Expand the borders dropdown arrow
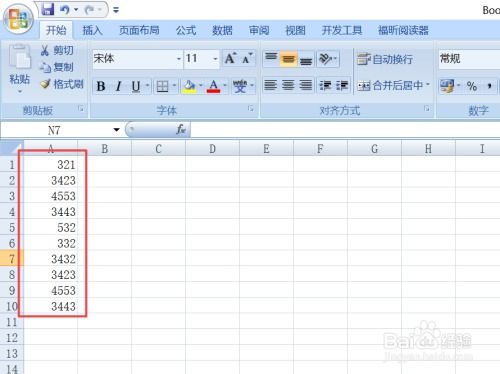 coord(174,86)
